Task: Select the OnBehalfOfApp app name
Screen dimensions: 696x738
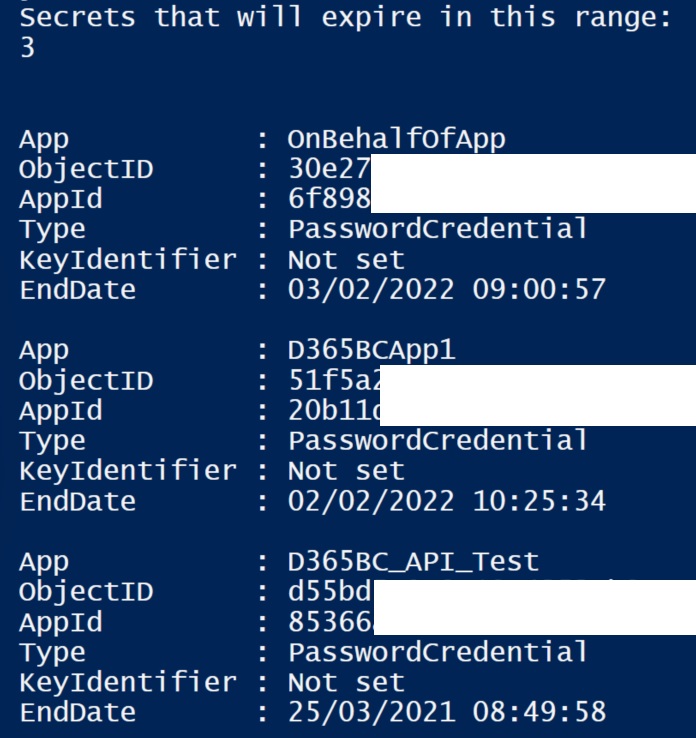Action: point(396,139)
